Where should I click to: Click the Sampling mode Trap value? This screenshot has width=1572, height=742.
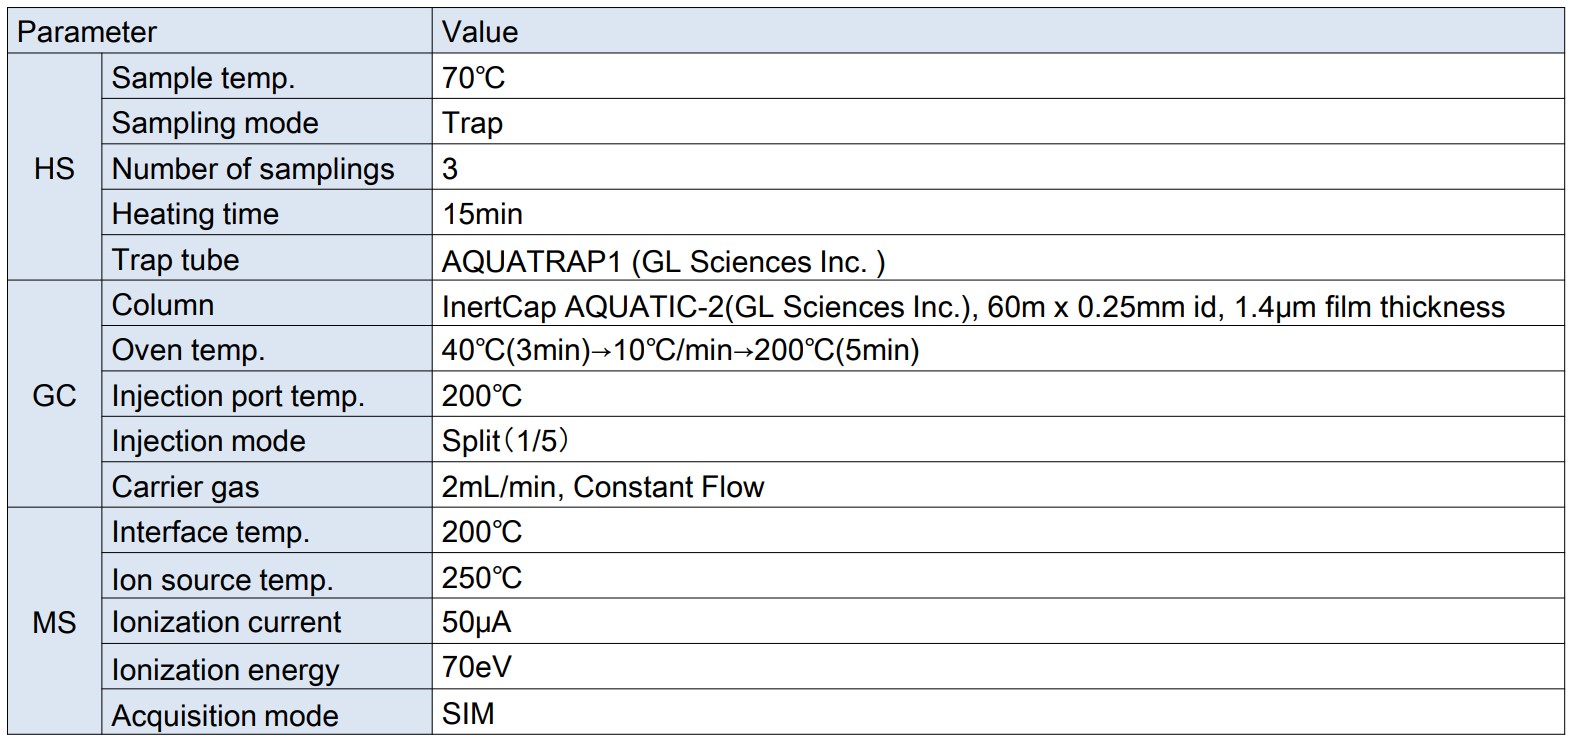coord(472,122)
